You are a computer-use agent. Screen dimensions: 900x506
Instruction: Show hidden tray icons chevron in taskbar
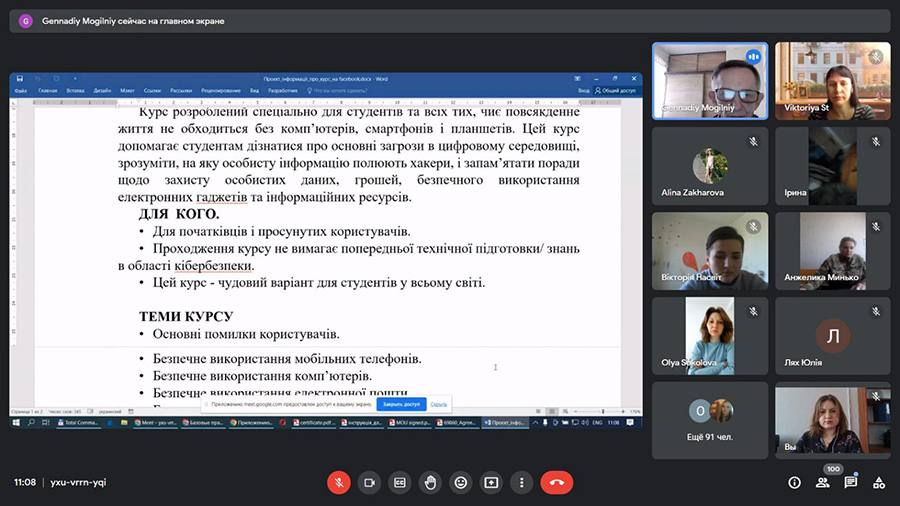click(535, 422)
